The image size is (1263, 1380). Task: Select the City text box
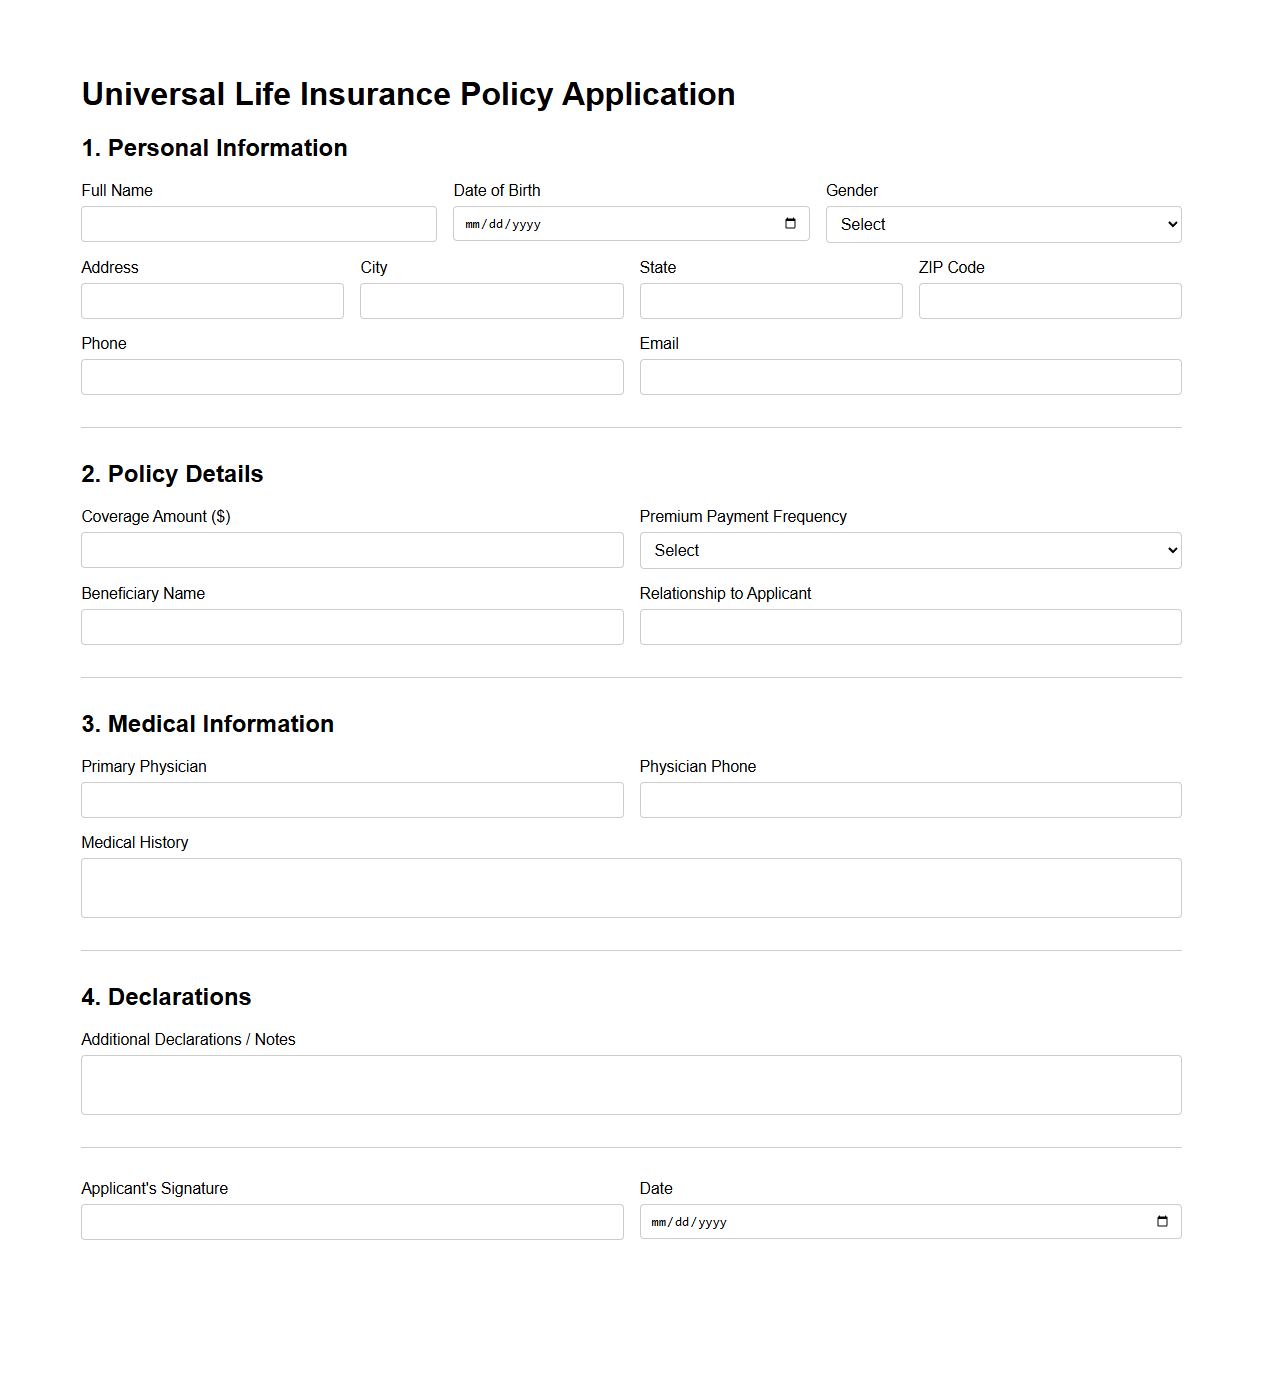coord(490,300)
